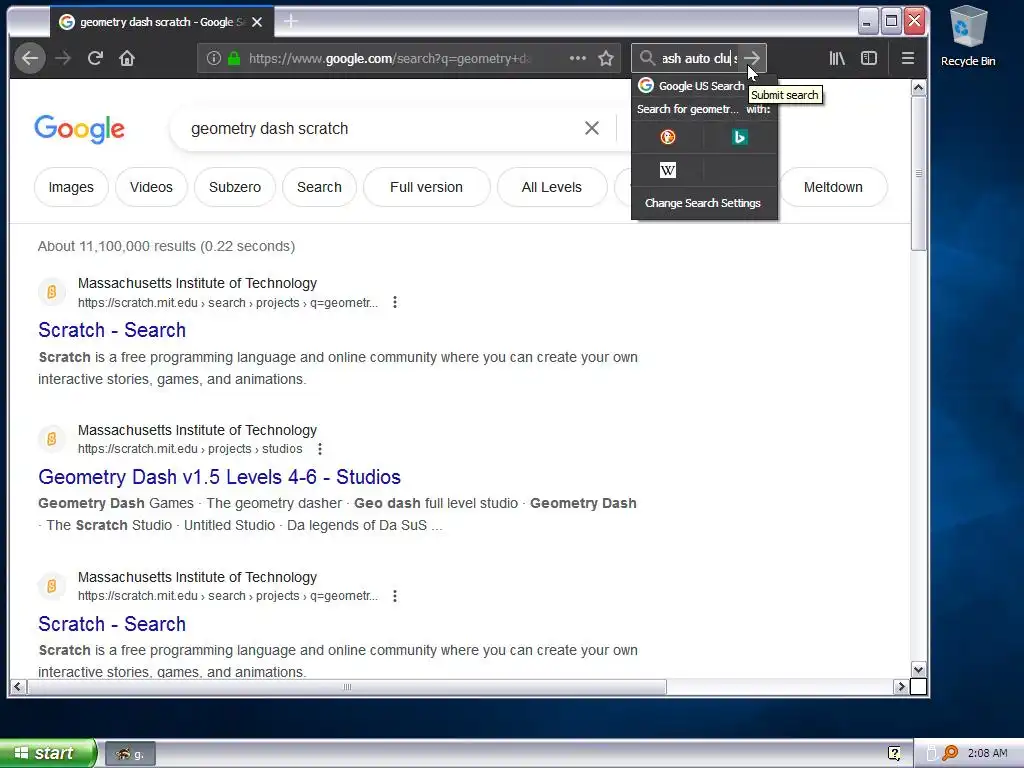Select the Meltdown chip

pos(833,187)
